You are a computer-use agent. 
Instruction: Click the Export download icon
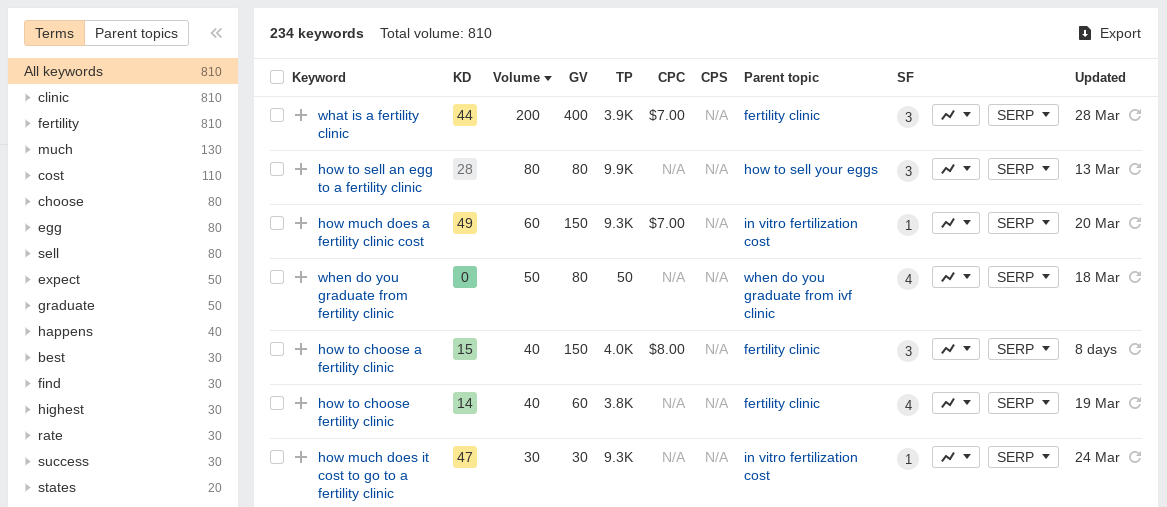tap(1084, 34)
